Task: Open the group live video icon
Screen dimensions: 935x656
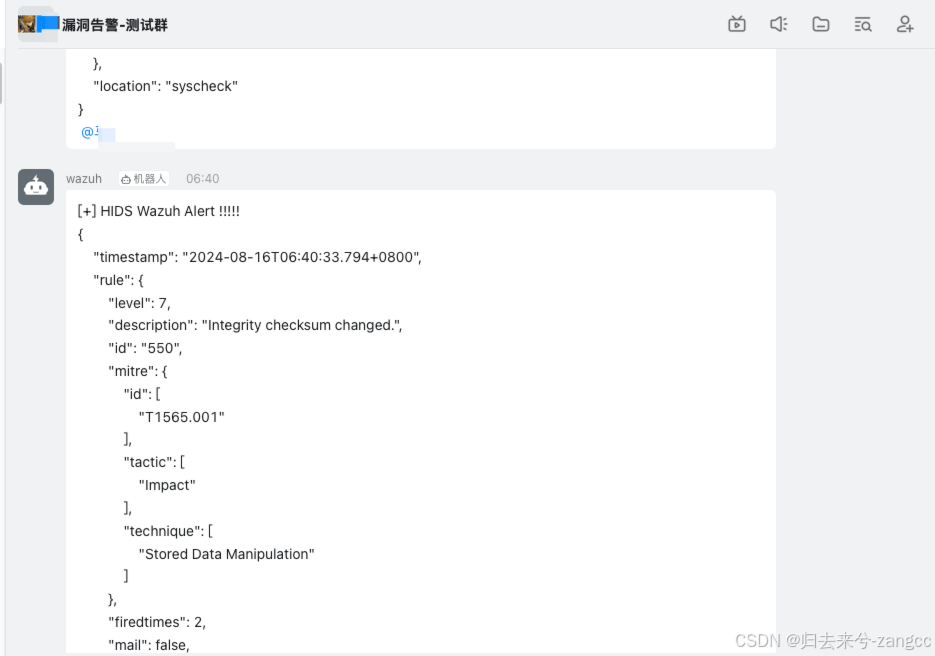Action: pos(737,24)
